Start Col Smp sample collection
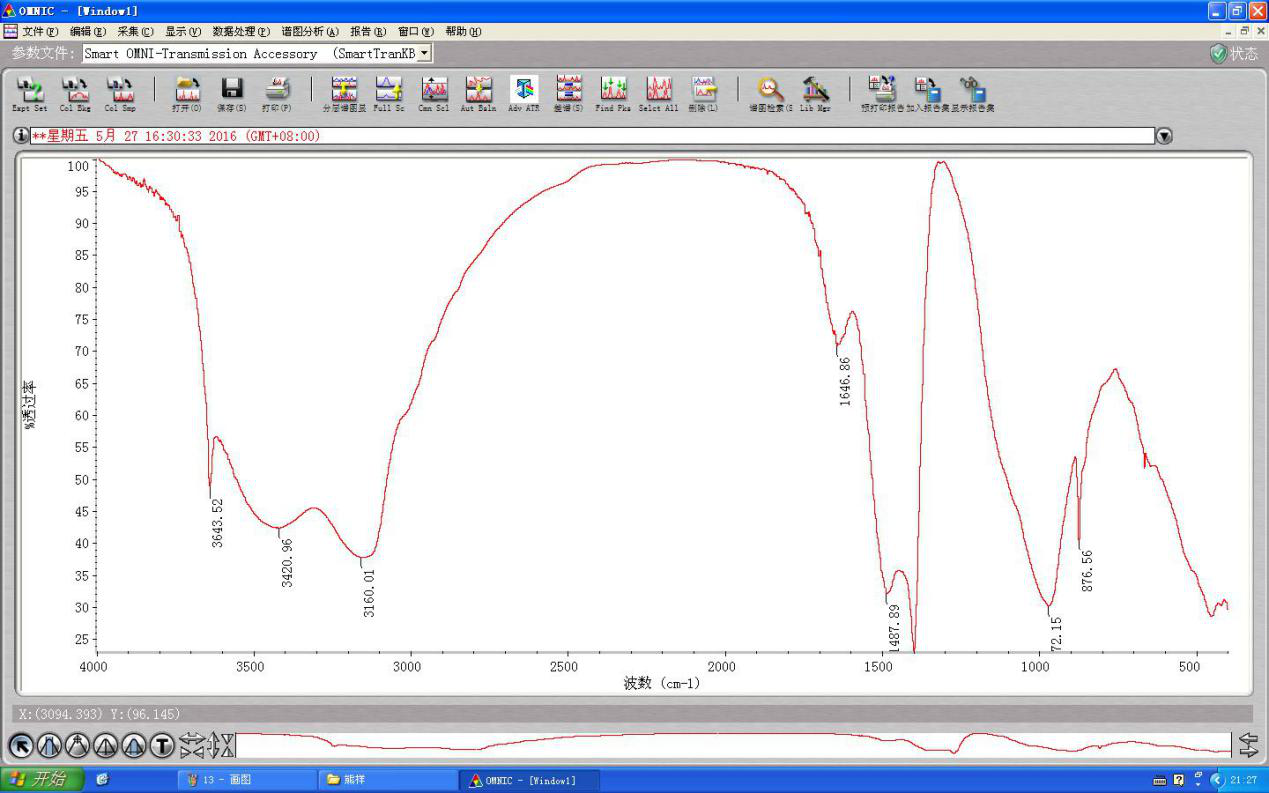This screenshot has width=1269, height=793. point(120,93)
